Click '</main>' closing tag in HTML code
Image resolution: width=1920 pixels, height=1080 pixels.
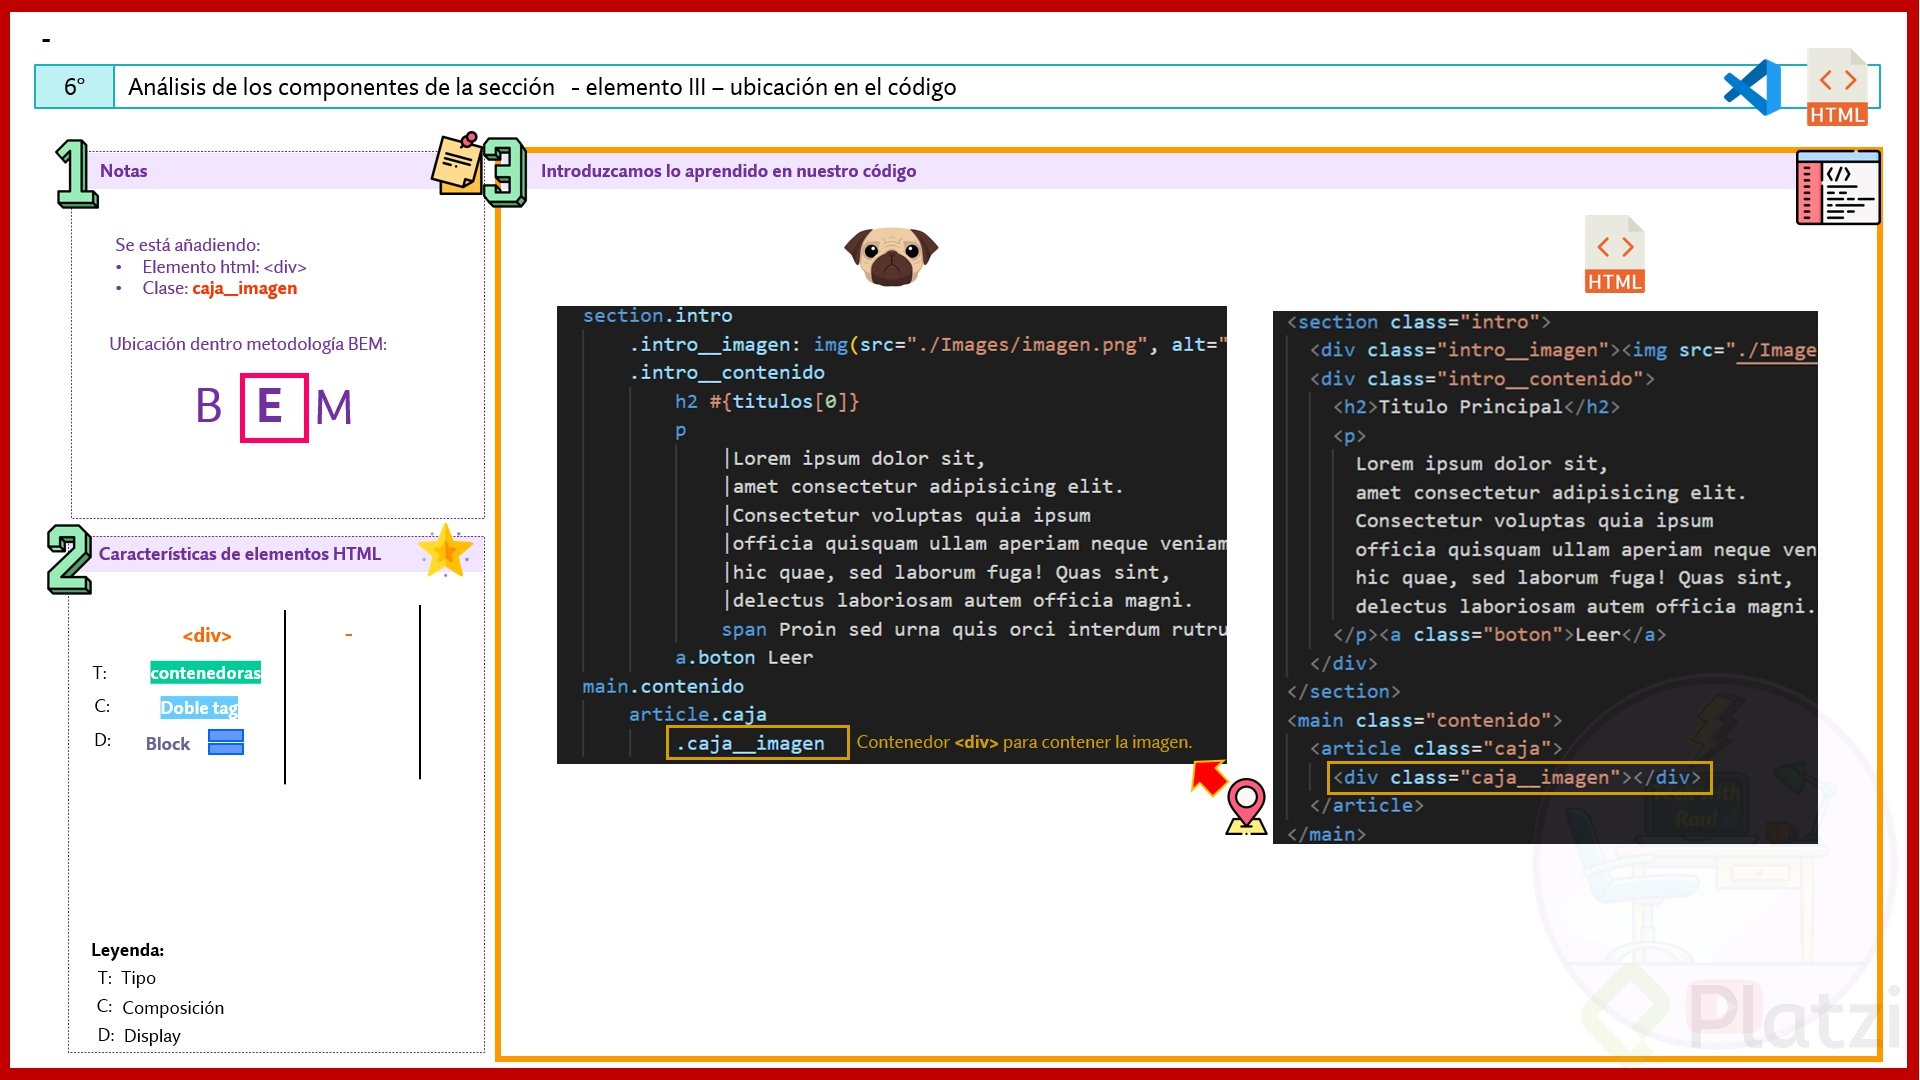[x=1326, y=835]
